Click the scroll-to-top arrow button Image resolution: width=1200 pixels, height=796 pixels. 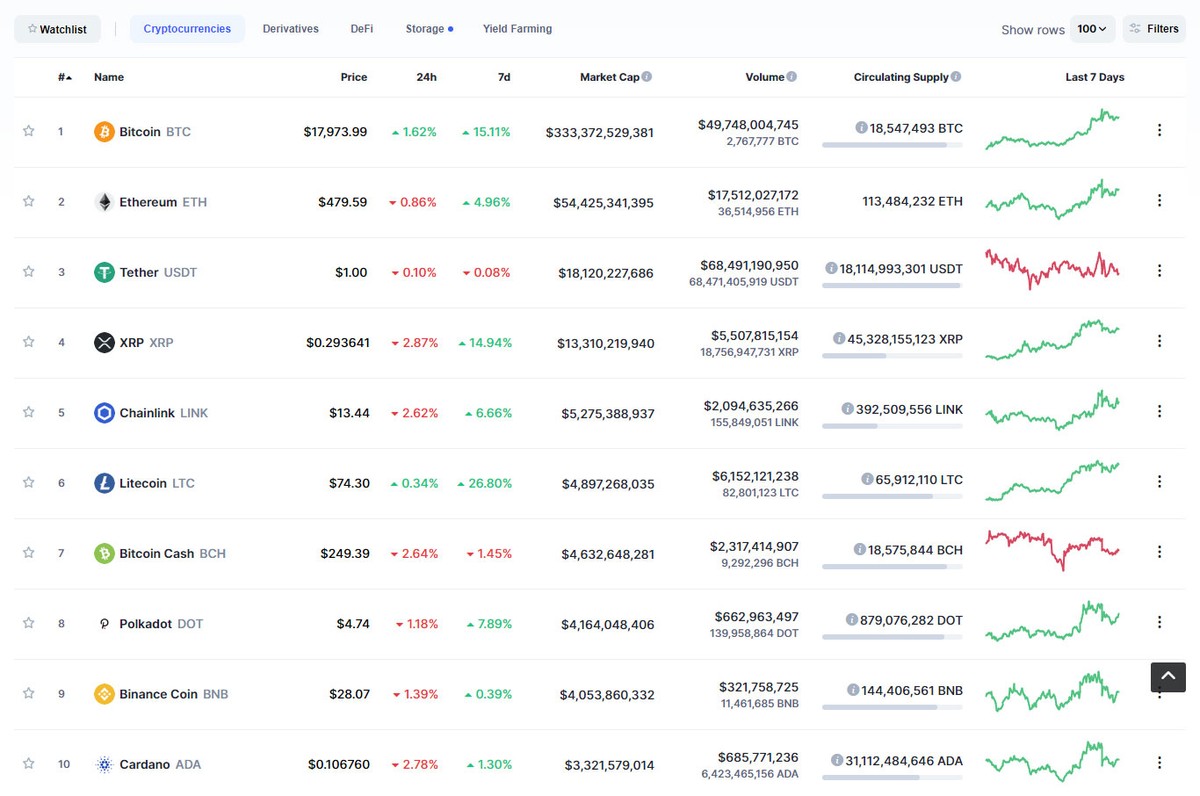1167,677
